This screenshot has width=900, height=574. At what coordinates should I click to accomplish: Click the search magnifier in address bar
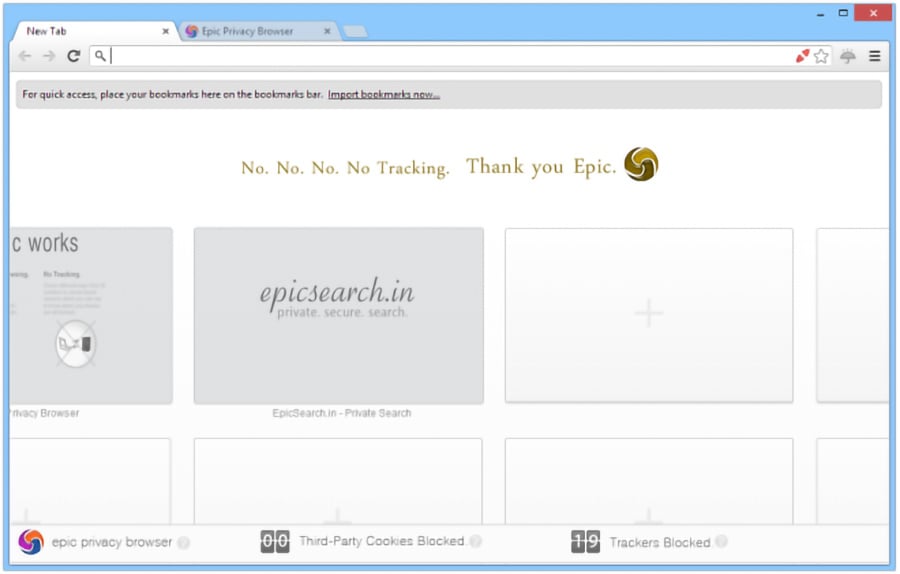pyautogui.click(x=100, y=56)
